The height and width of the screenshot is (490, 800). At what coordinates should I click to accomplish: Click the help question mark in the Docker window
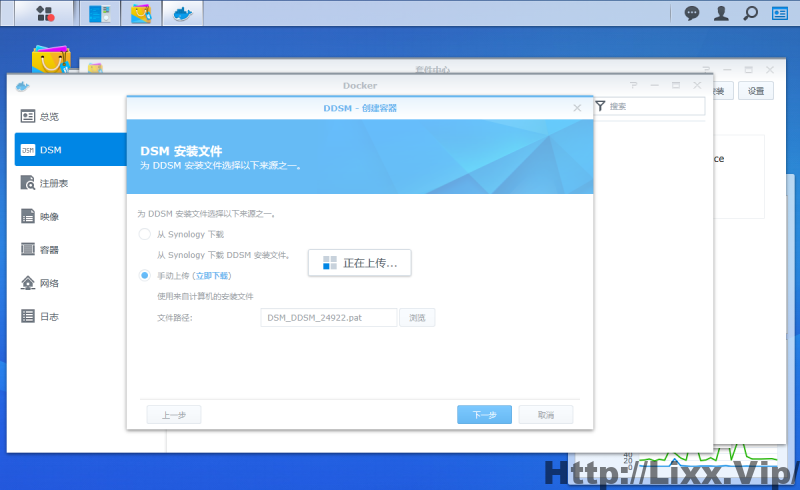(634, 85)
